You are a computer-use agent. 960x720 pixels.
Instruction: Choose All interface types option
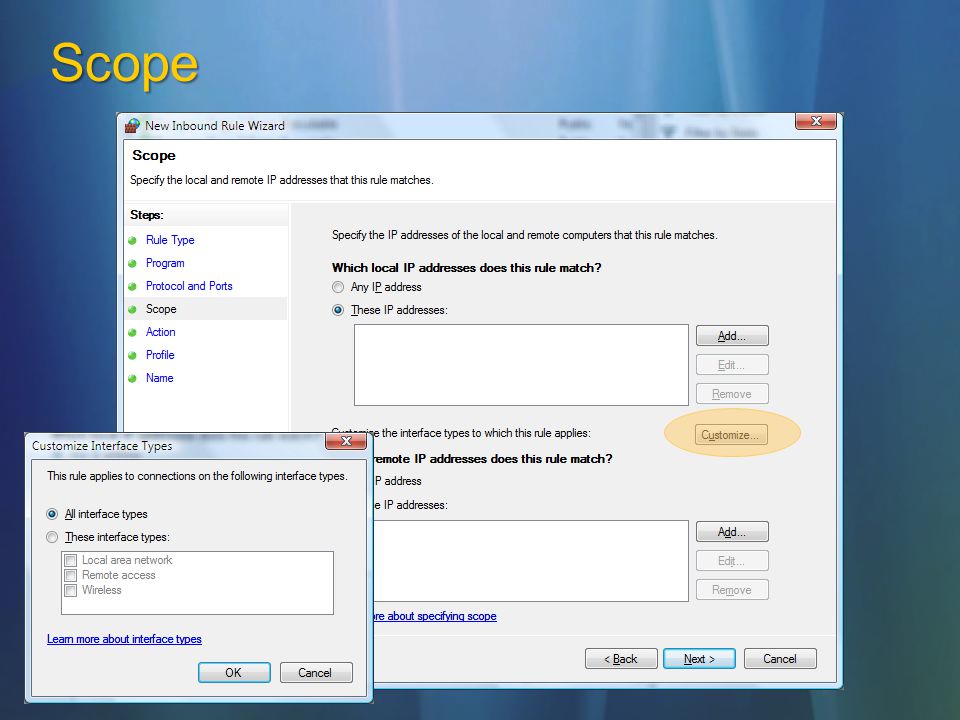pyautogui.click(x=52, y=514)
